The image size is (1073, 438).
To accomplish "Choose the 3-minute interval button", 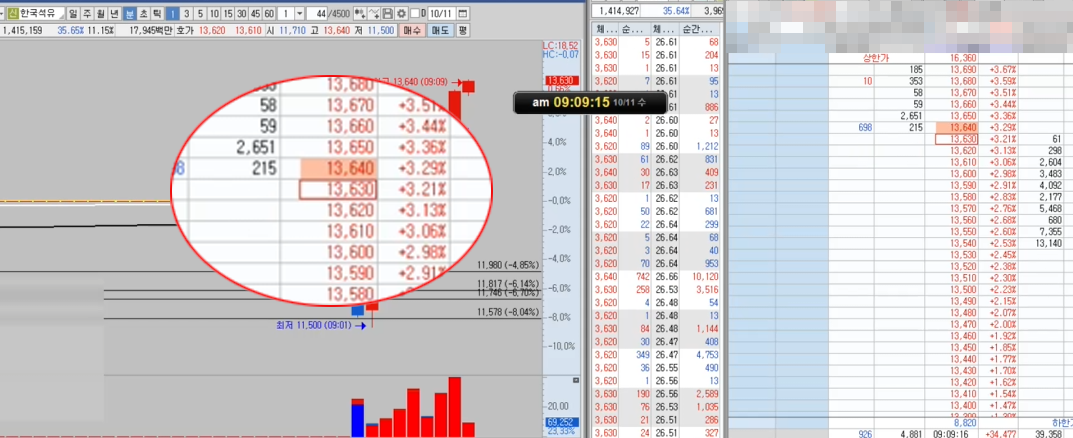I will click(188, 13).
